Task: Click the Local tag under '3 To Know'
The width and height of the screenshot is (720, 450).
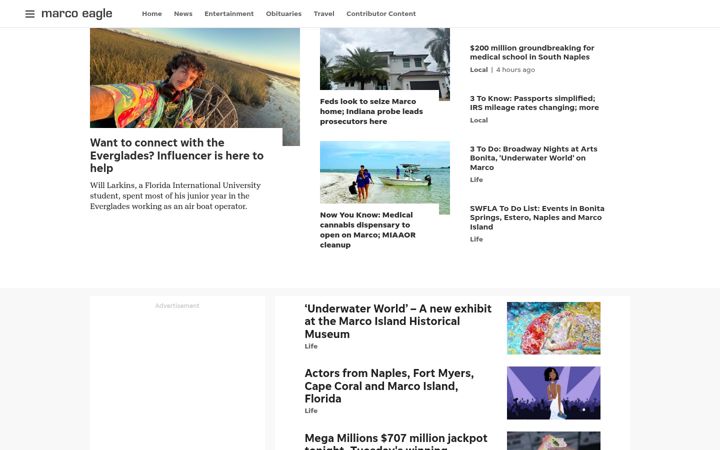Action: point(478,120)
